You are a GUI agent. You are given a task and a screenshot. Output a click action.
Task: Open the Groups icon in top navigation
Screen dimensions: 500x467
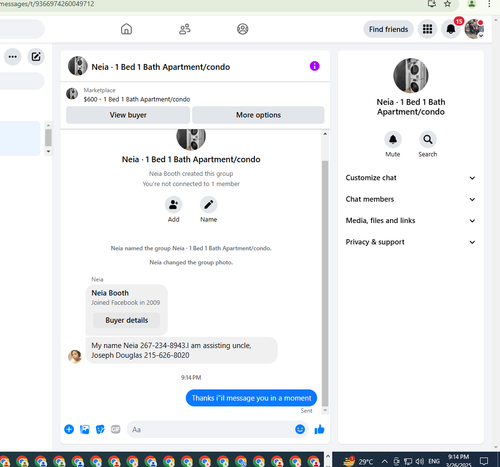pos(243,29)
